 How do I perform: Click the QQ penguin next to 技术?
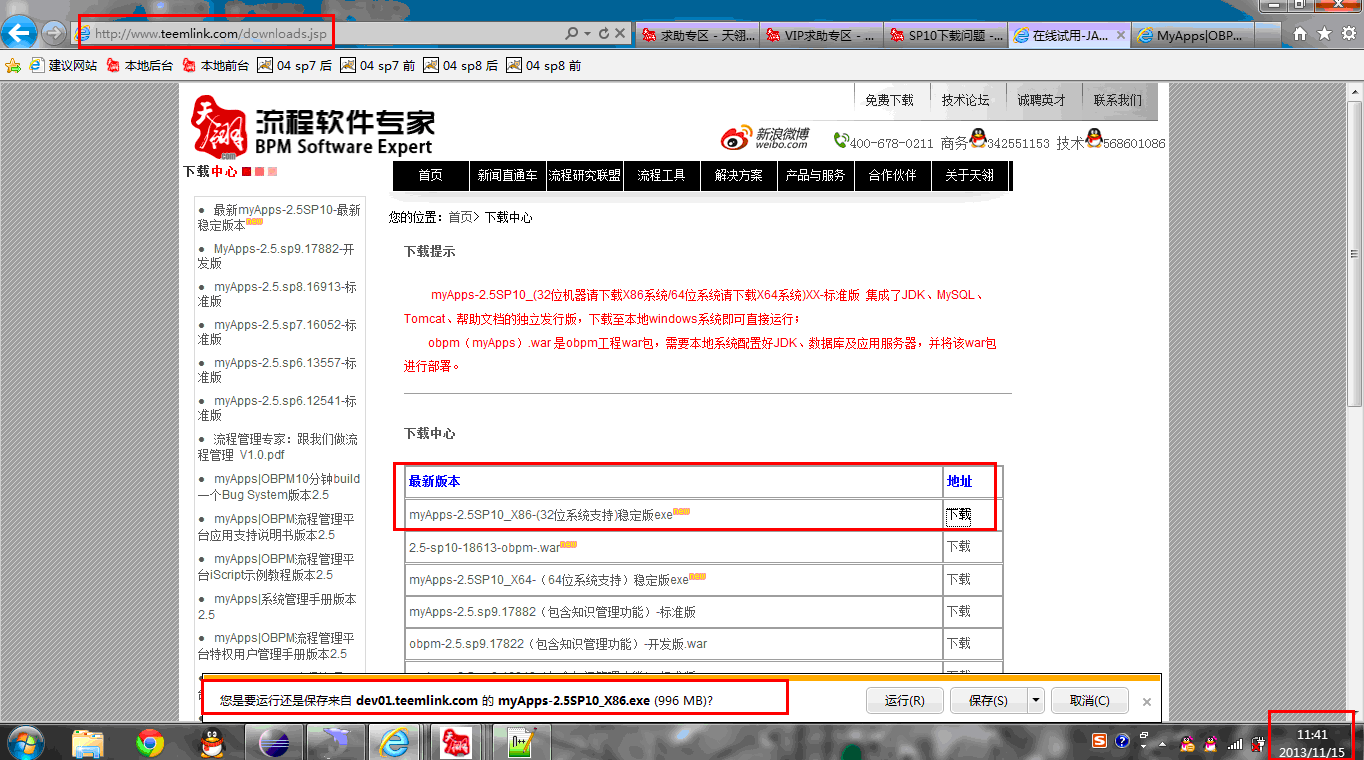1094,138
